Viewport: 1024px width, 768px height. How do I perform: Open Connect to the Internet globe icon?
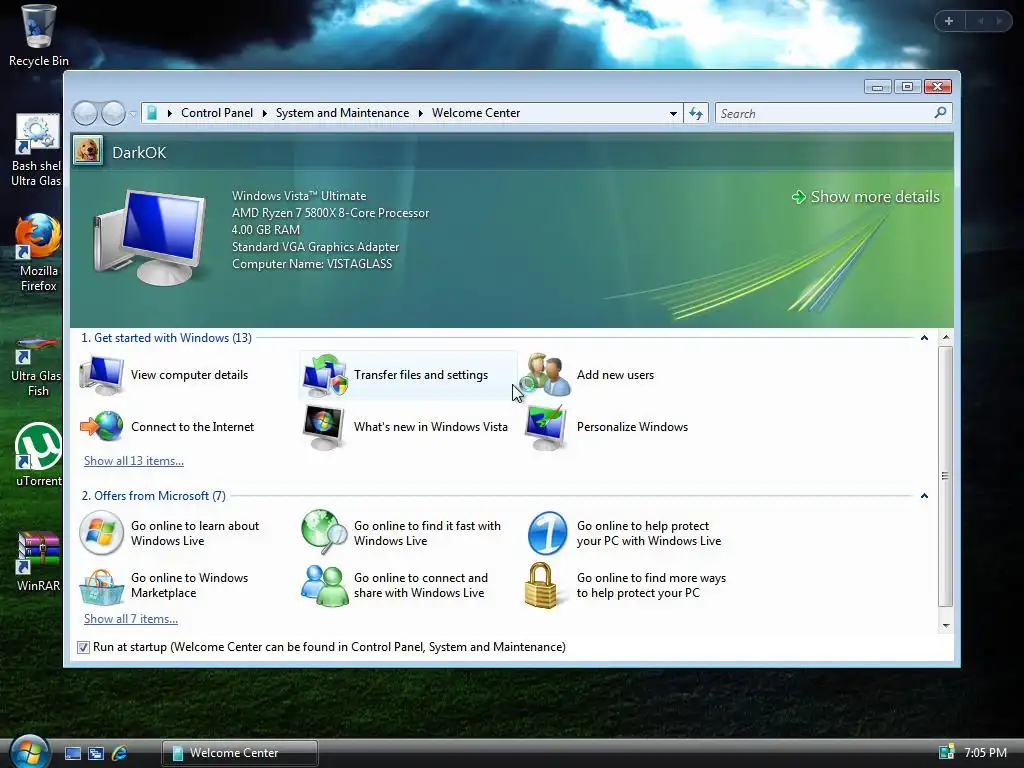101,426
